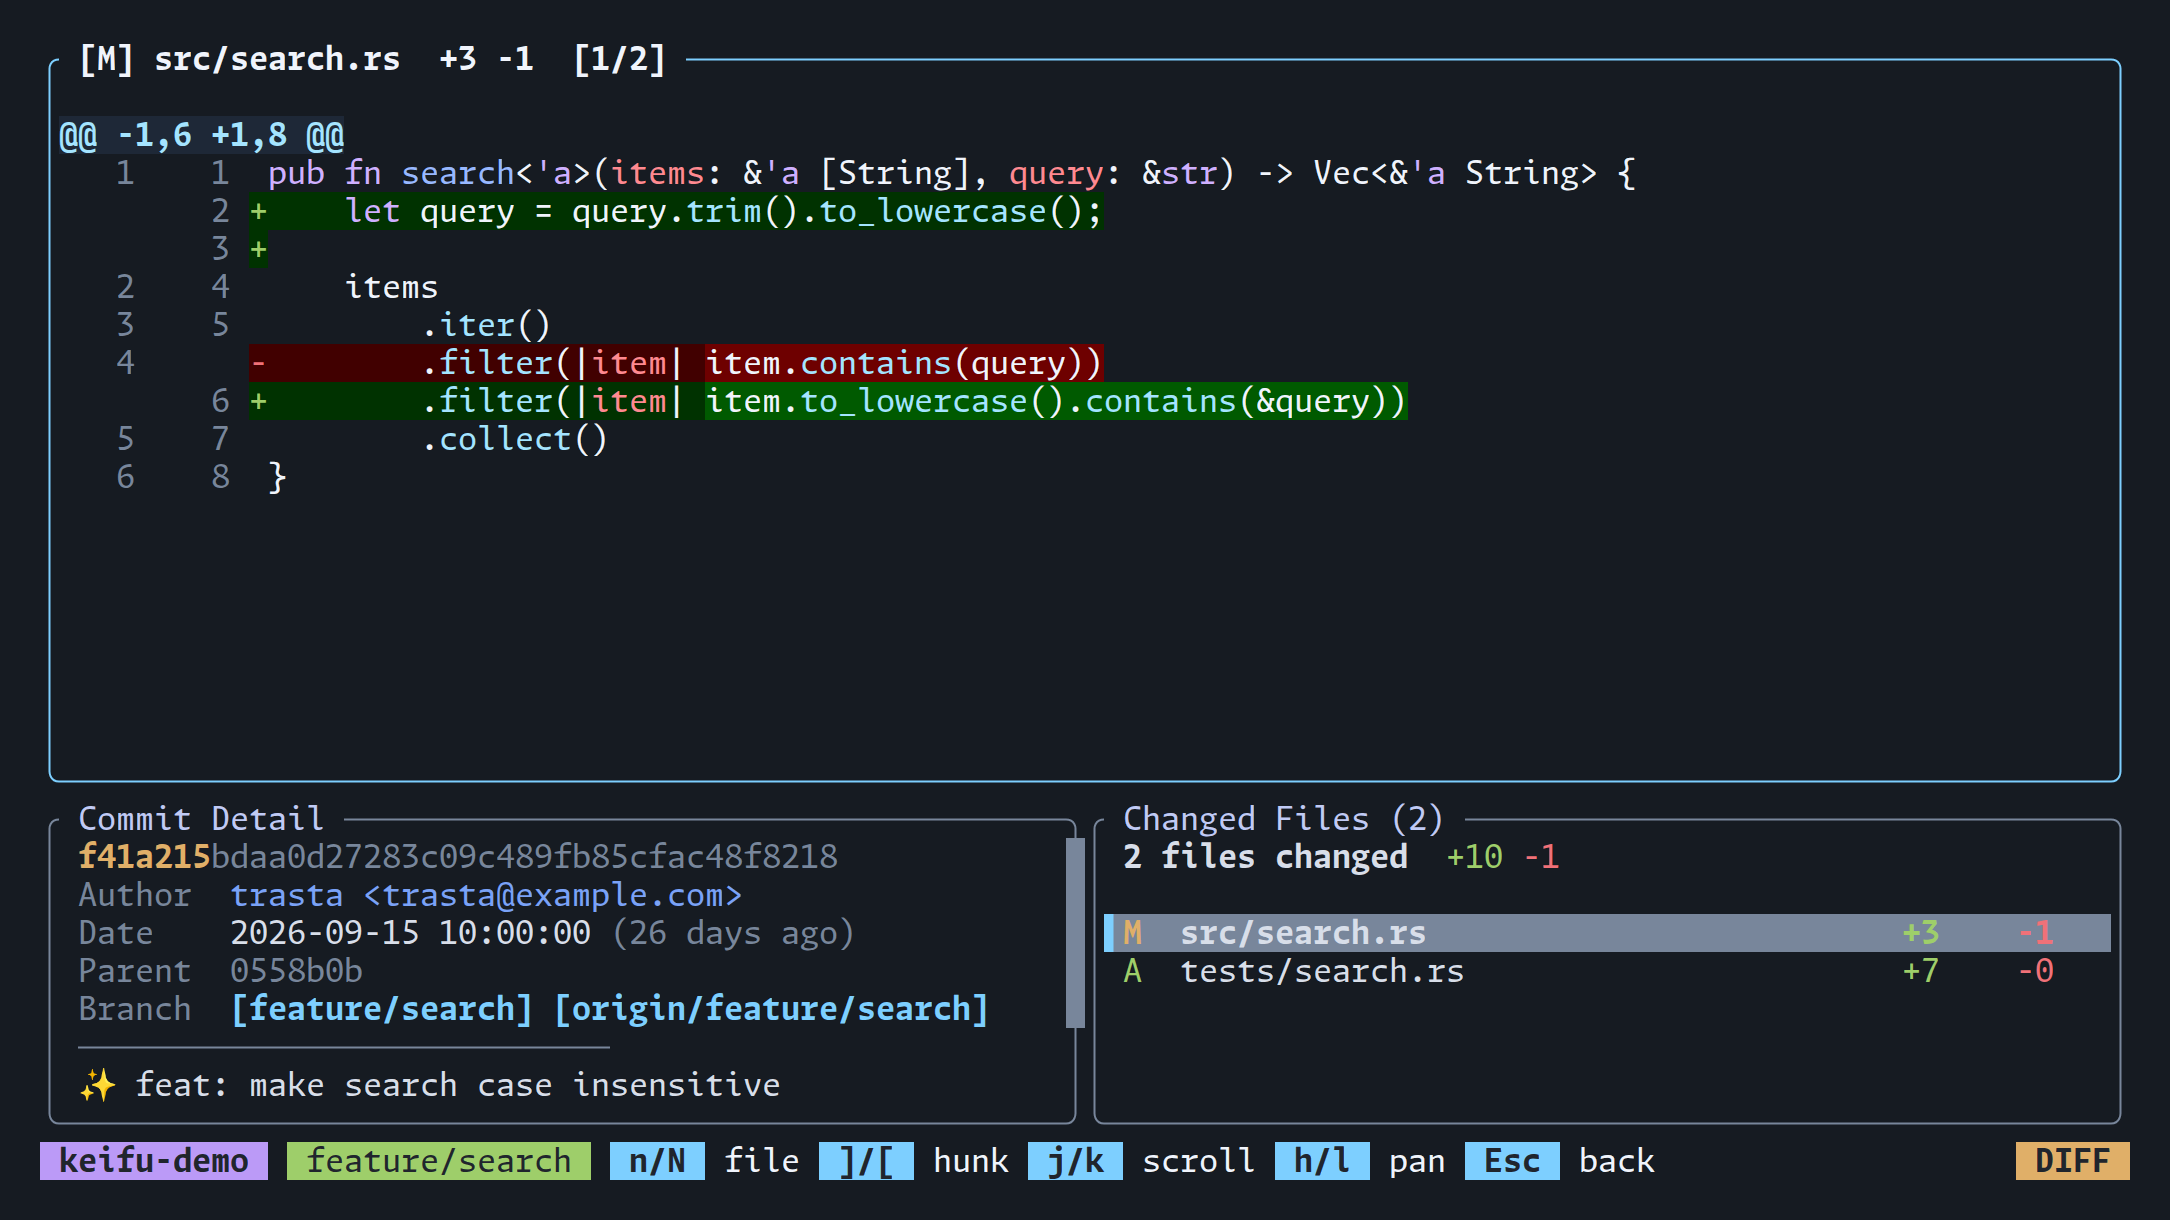Click the plus marker on blank line 3
The width and height of the screenshot is (2170, 1220).
pos(259,249)
